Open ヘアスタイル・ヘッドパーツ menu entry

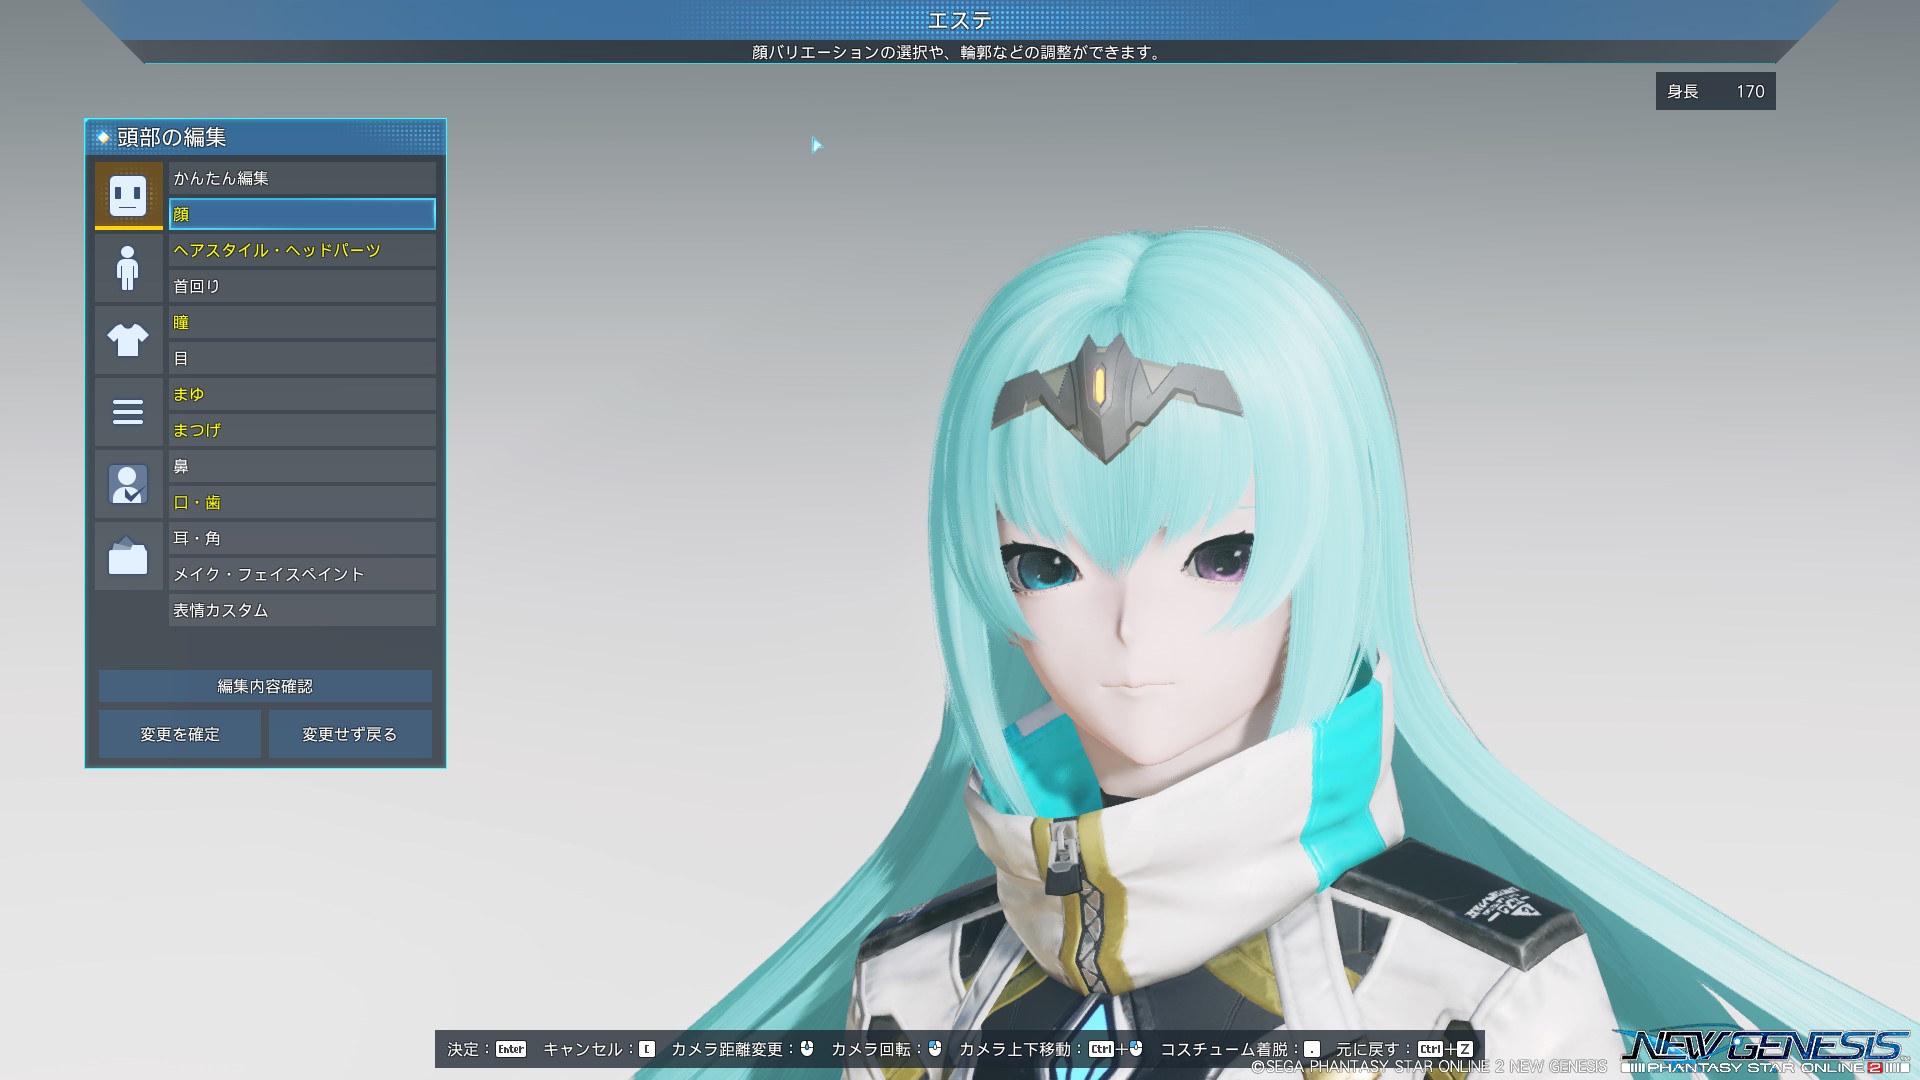tap(302, 250)
